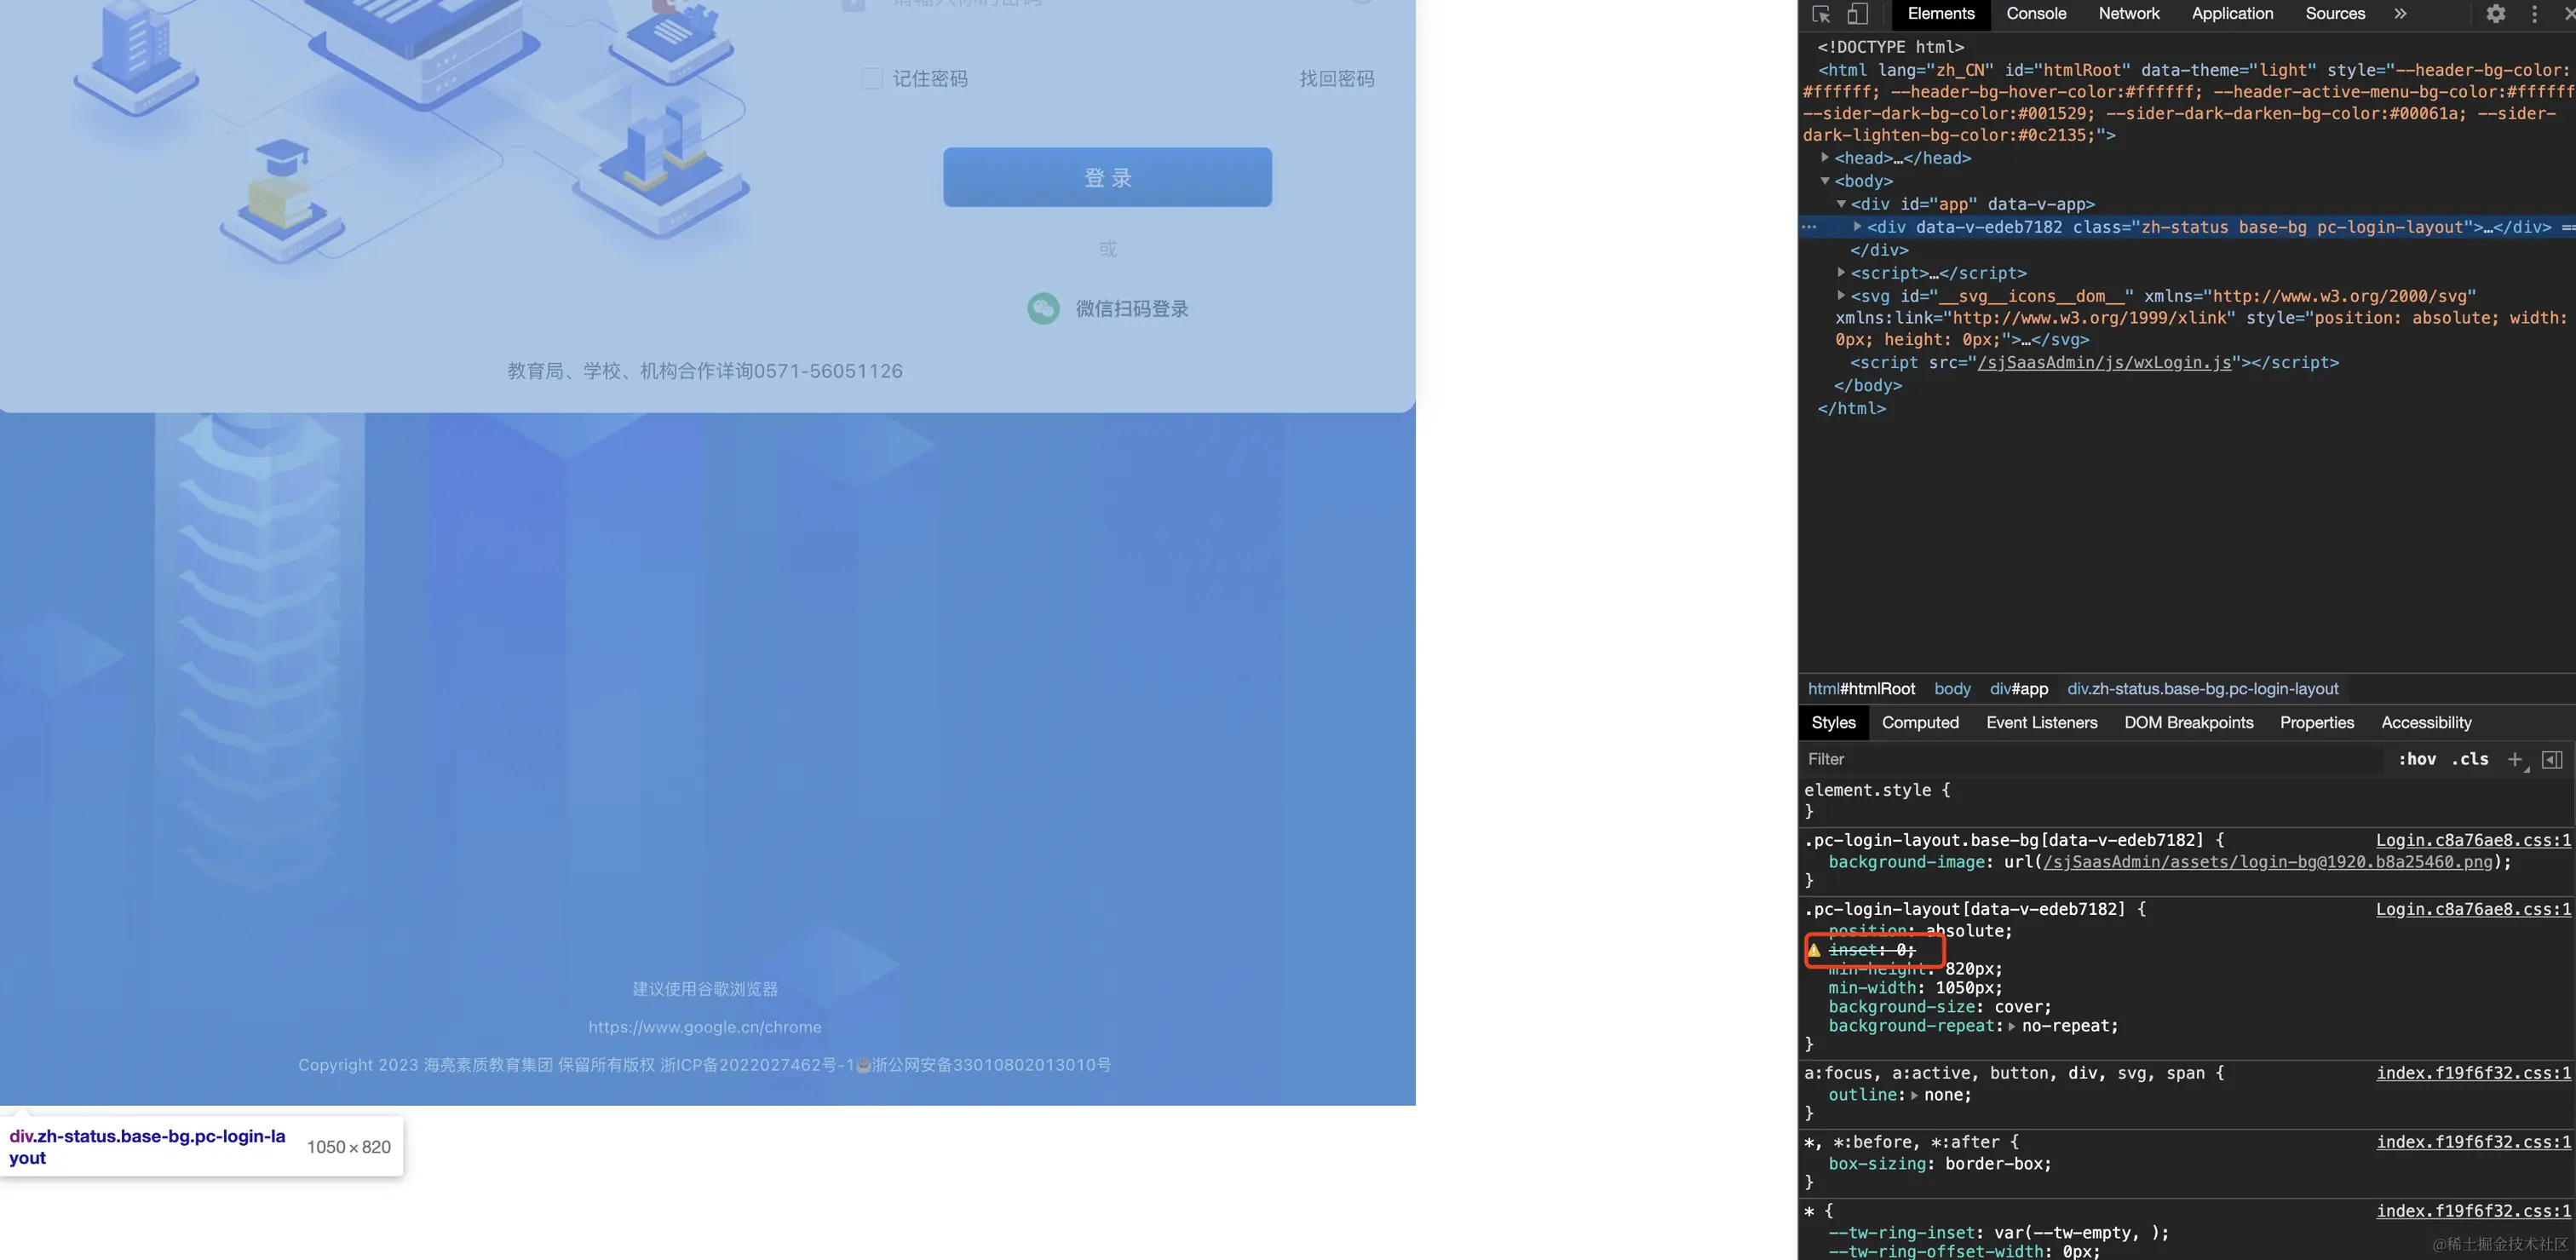Check the 记住密码 remember password checkbox
The height and width of the screenshot is (1260, 2576).
tap(871, 78)
